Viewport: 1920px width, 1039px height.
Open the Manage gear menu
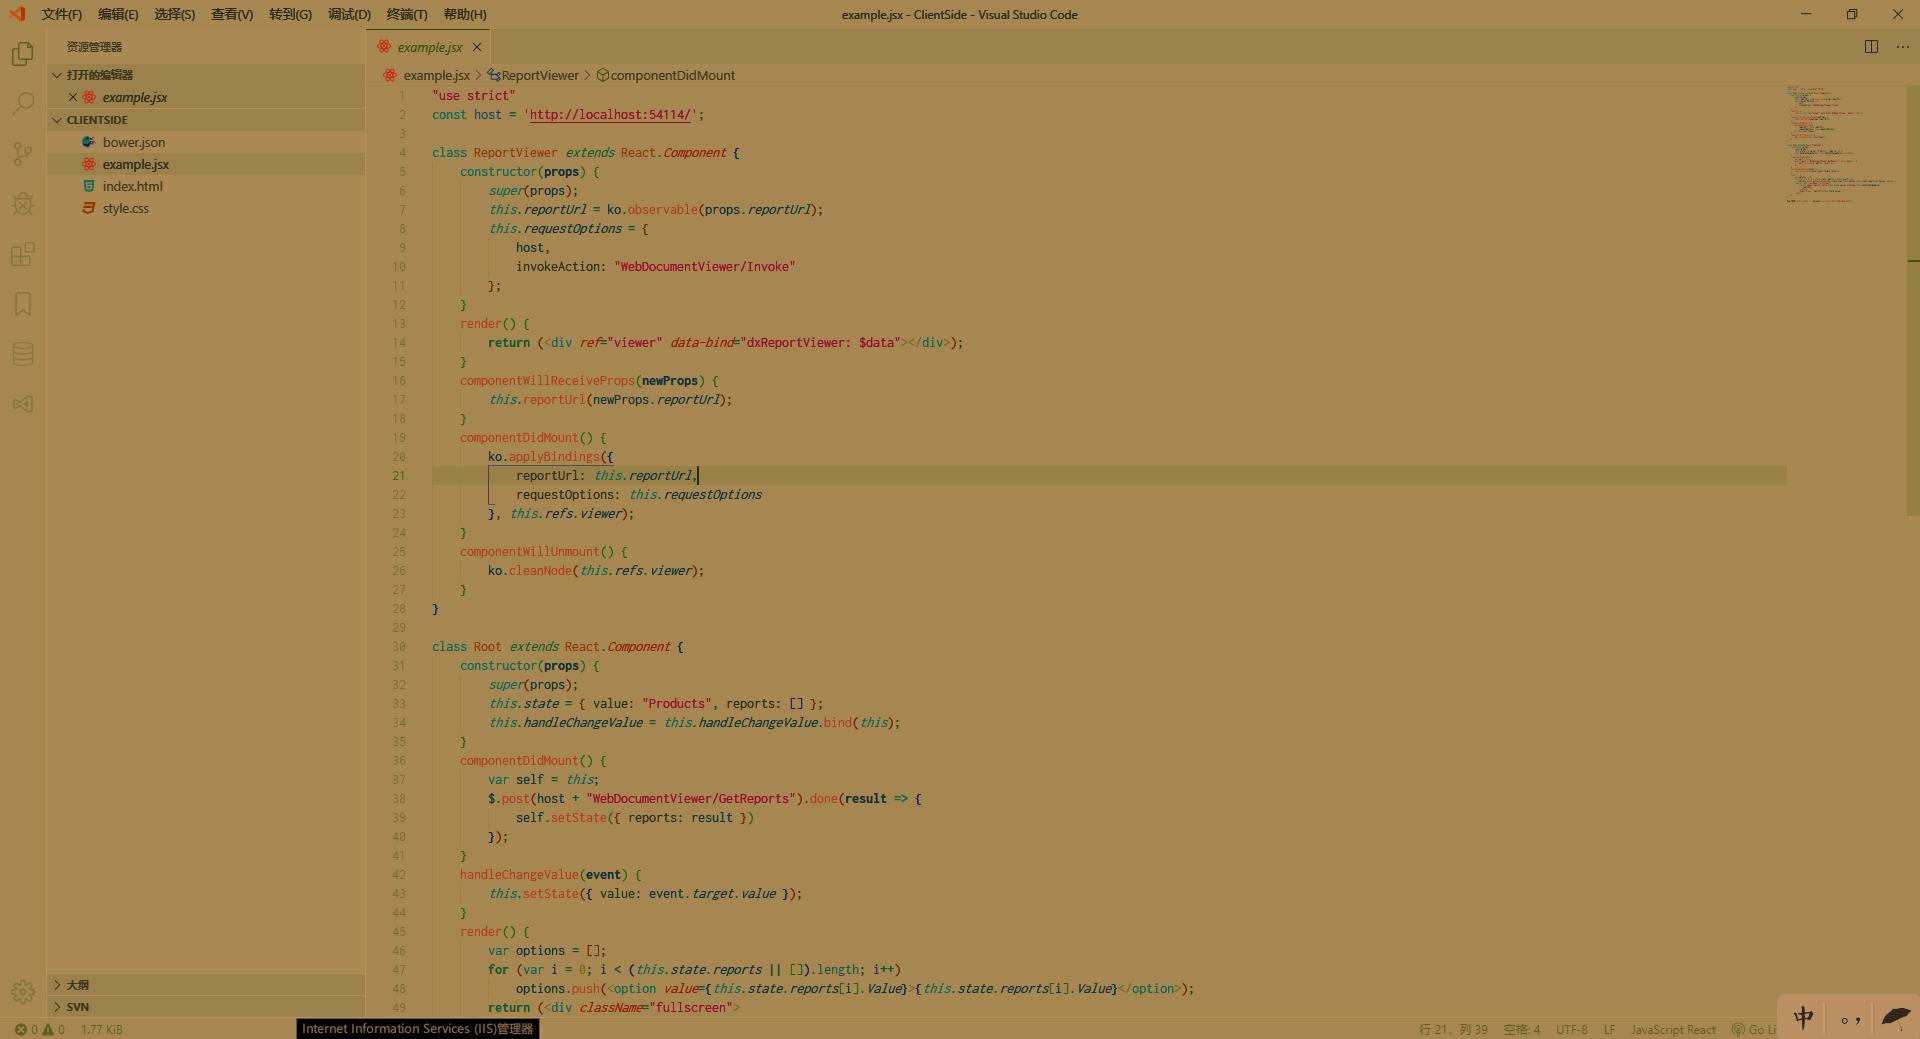coord(22,991)
